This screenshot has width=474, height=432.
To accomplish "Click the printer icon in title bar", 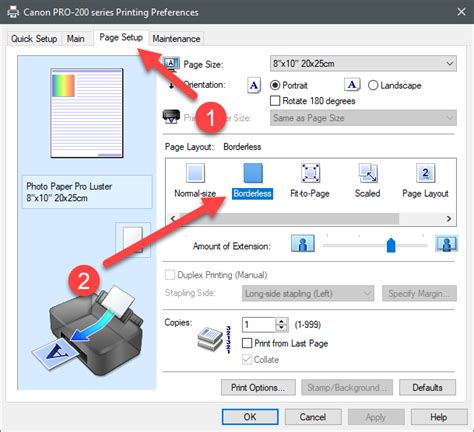I will click(13, 12).
